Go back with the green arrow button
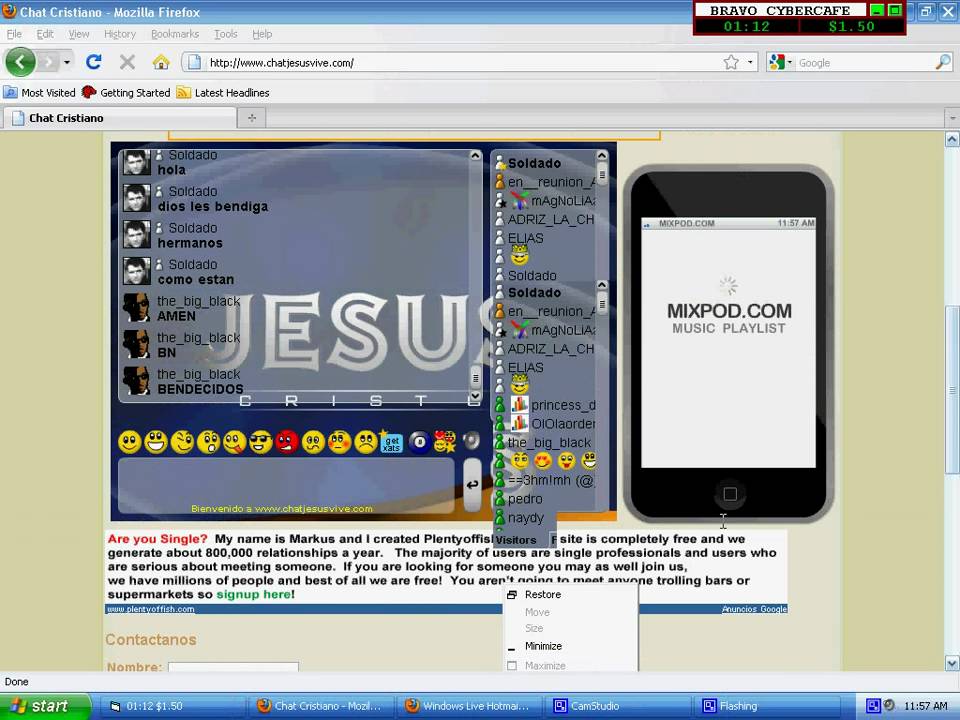Viewport: 960px width, 720px height. (20, 62)
